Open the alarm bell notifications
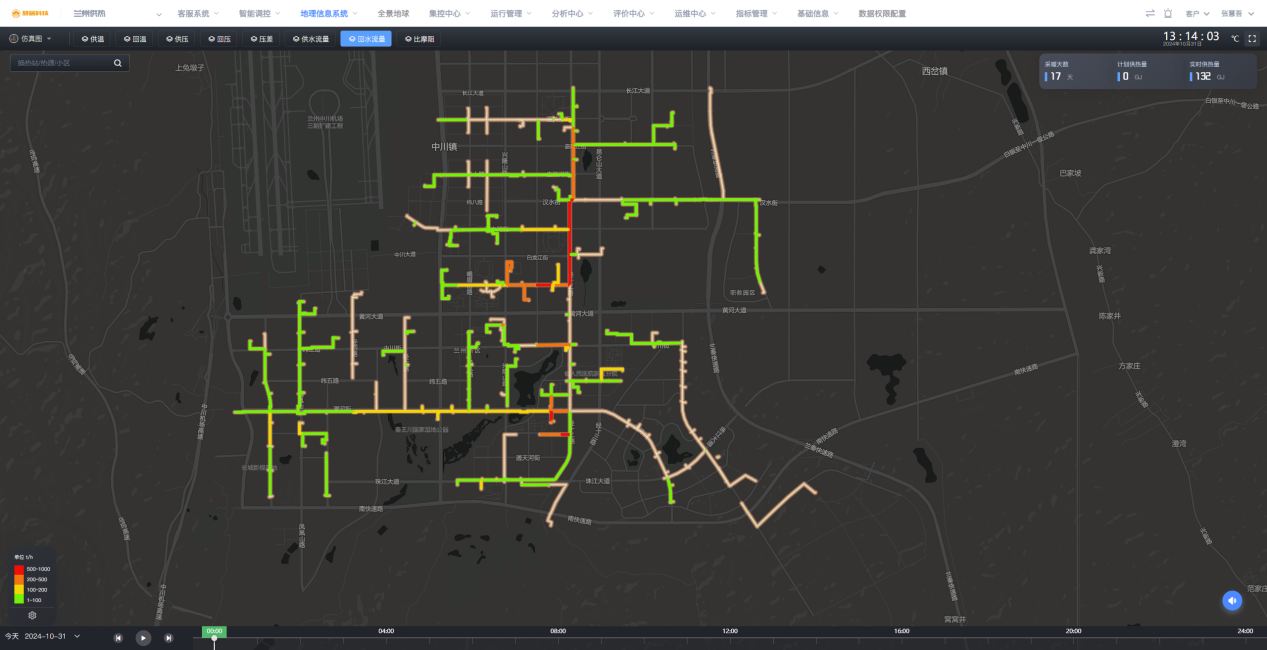The height and width of the screenshot is (650, 1267). [1167, 14]
